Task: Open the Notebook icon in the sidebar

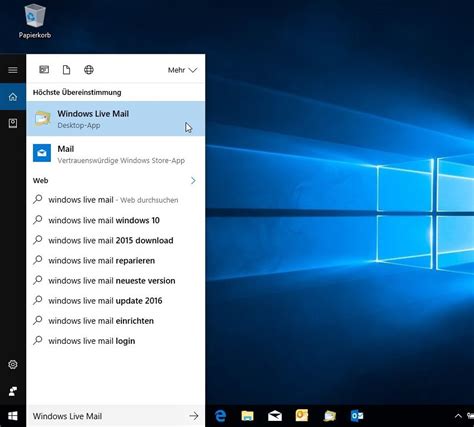Action: click(13, 123)
